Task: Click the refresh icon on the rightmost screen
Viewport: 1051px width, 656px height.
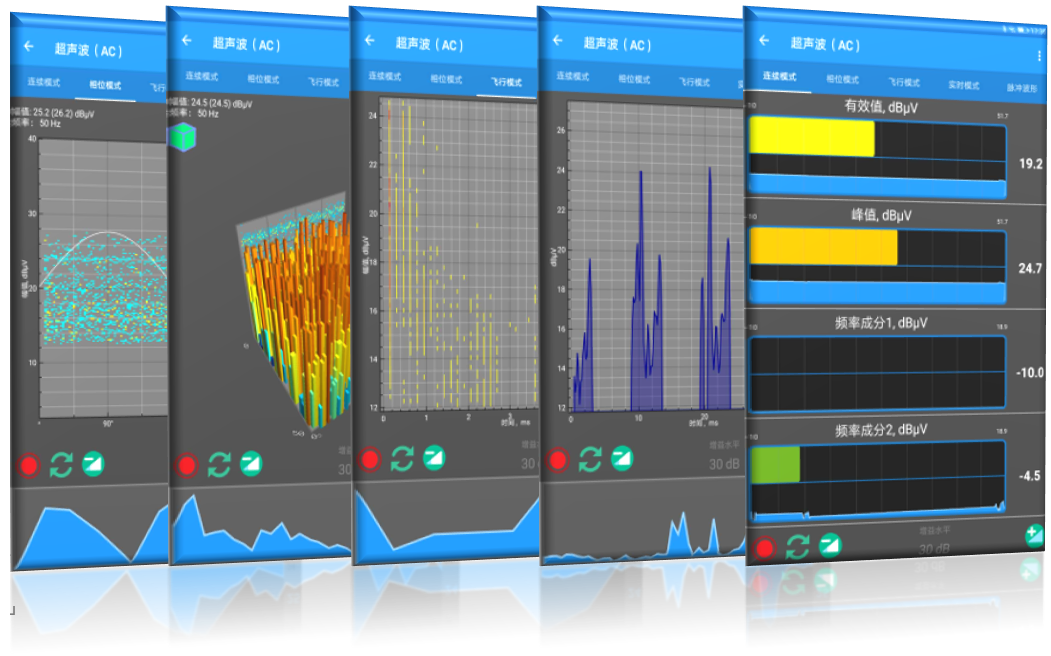Action: [x=797, y=546]
